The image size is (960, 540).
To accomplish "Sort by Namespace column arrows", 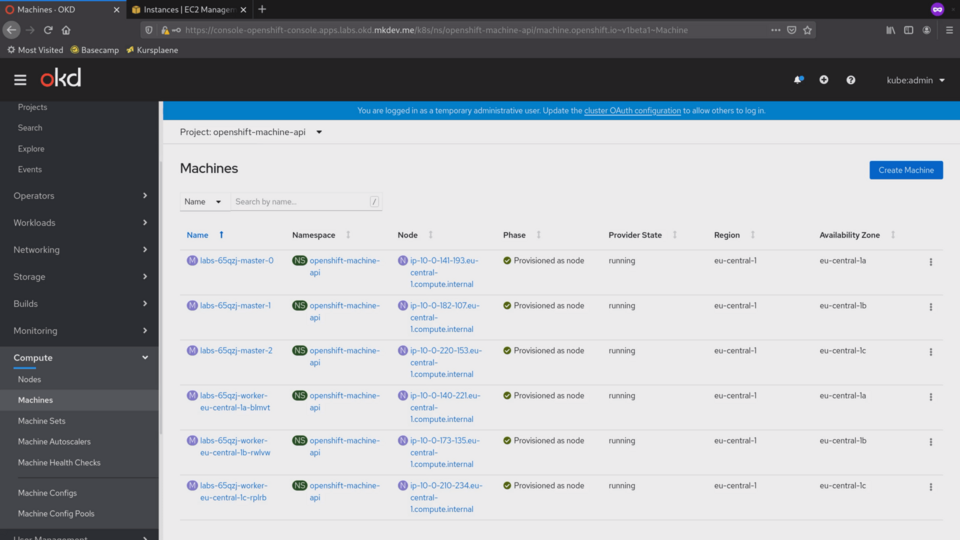I will 348,235.
